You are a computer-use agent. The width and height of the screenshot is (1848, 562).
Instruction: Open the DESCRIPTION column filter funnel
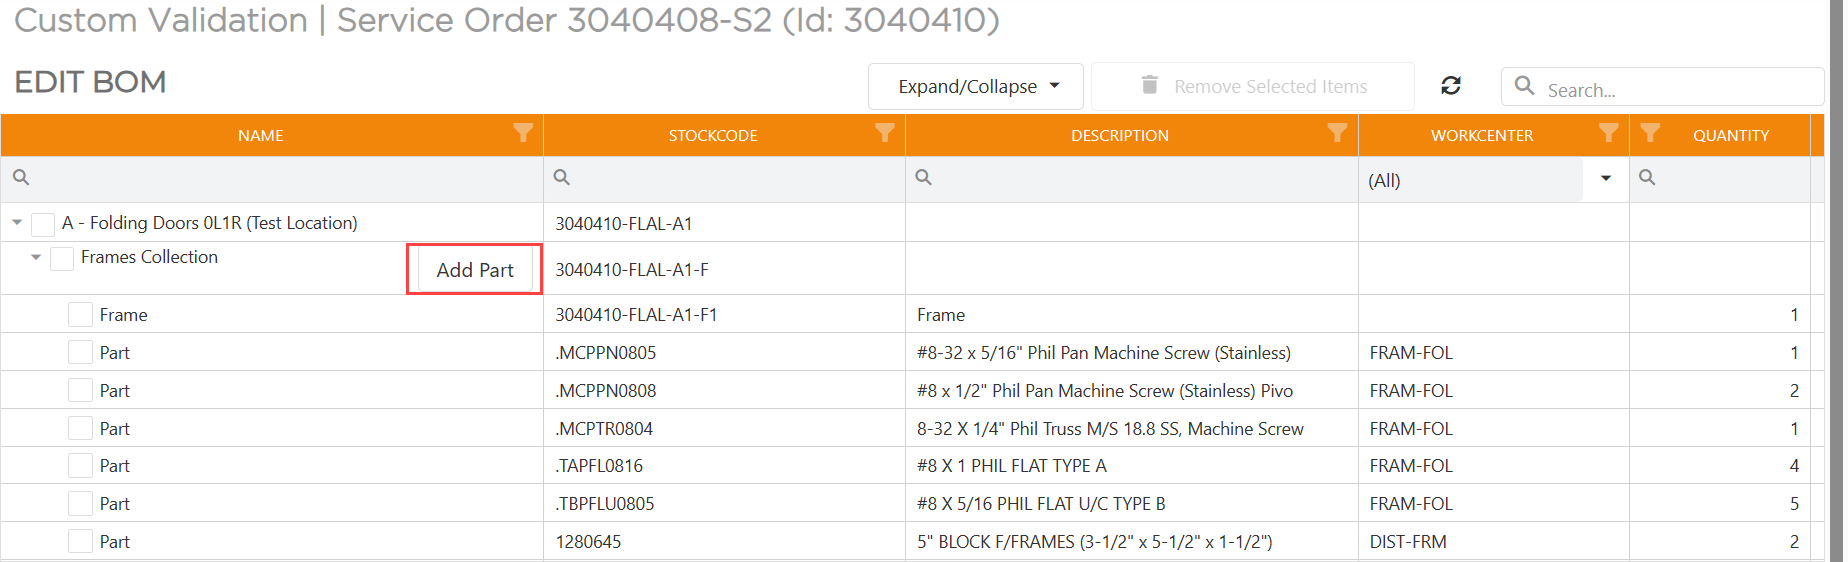tap(1337, 133)
